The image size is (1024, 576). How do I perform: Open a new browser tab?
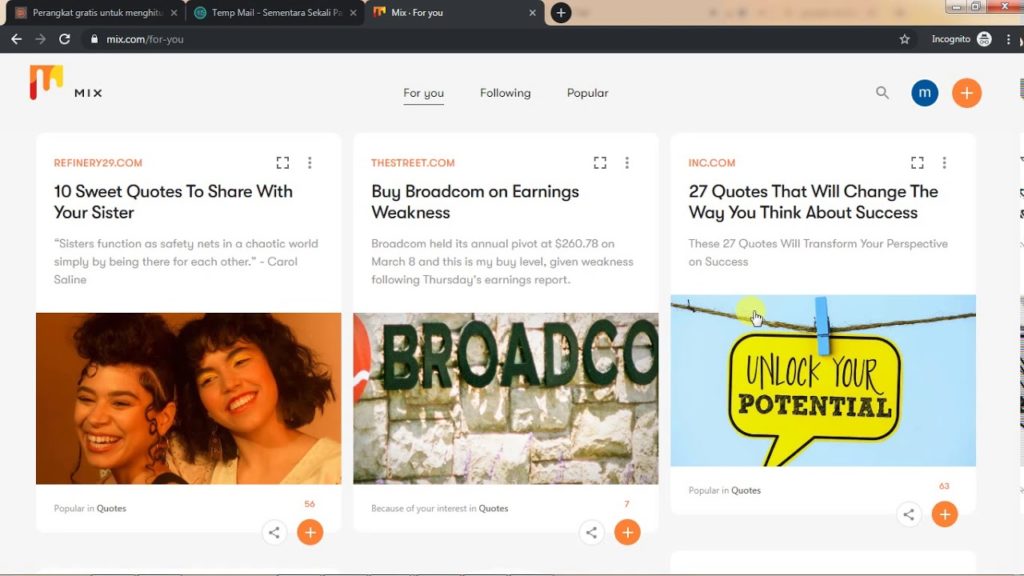point(561,12)
